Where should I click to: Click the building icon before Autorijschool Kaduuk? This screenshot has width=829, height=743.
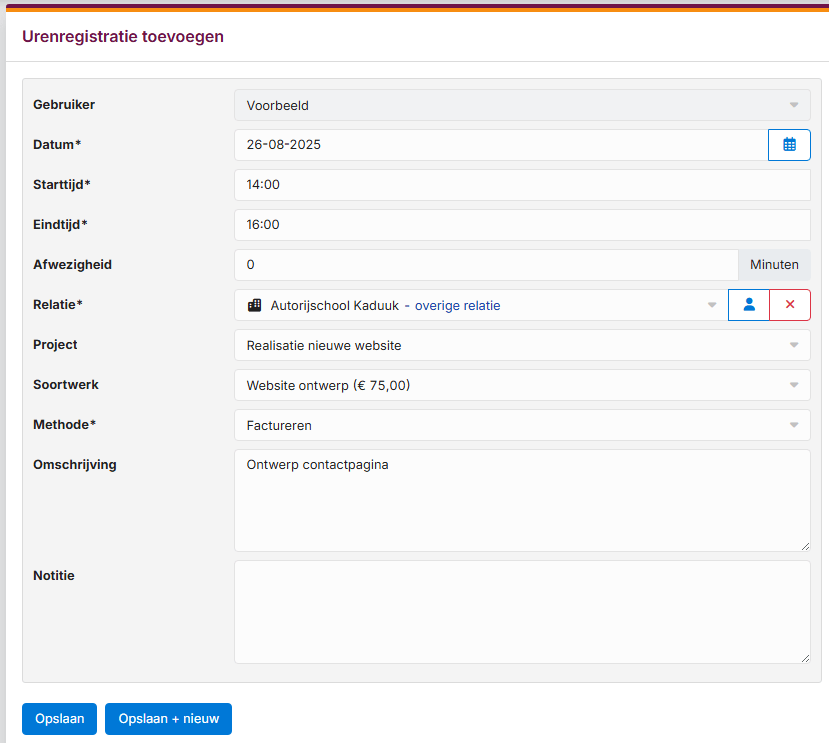254,305
